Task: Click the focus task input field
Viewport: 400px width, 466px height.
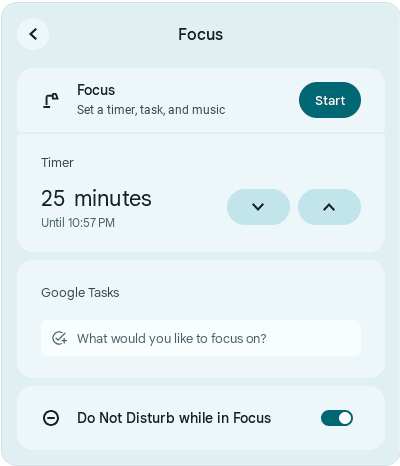Action: coord(201,338)
